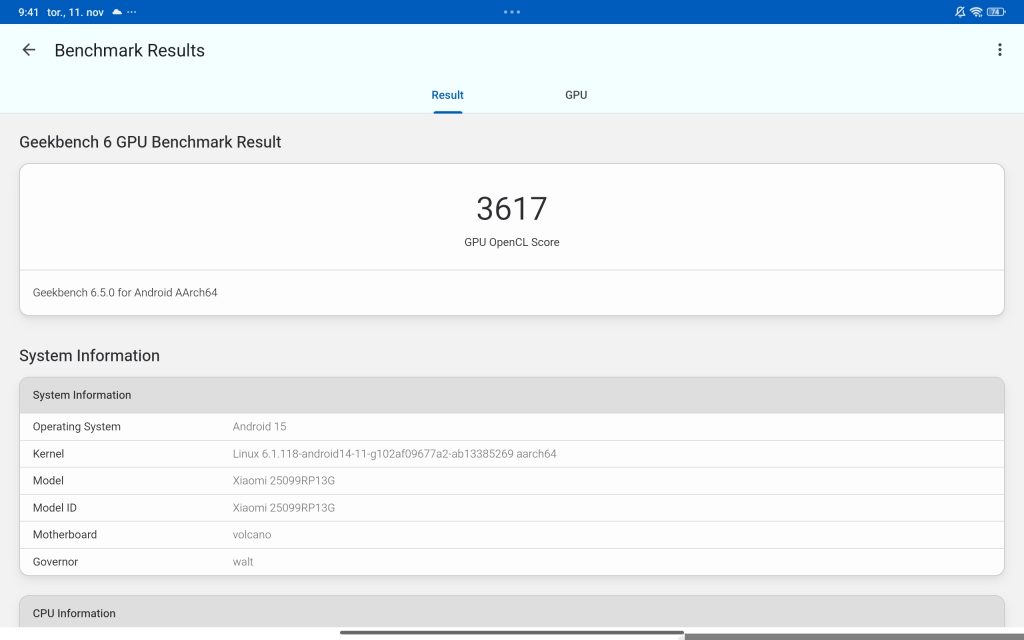Click the Wi-Fi status icon
1024x640 pixels.
click(976, 12)
